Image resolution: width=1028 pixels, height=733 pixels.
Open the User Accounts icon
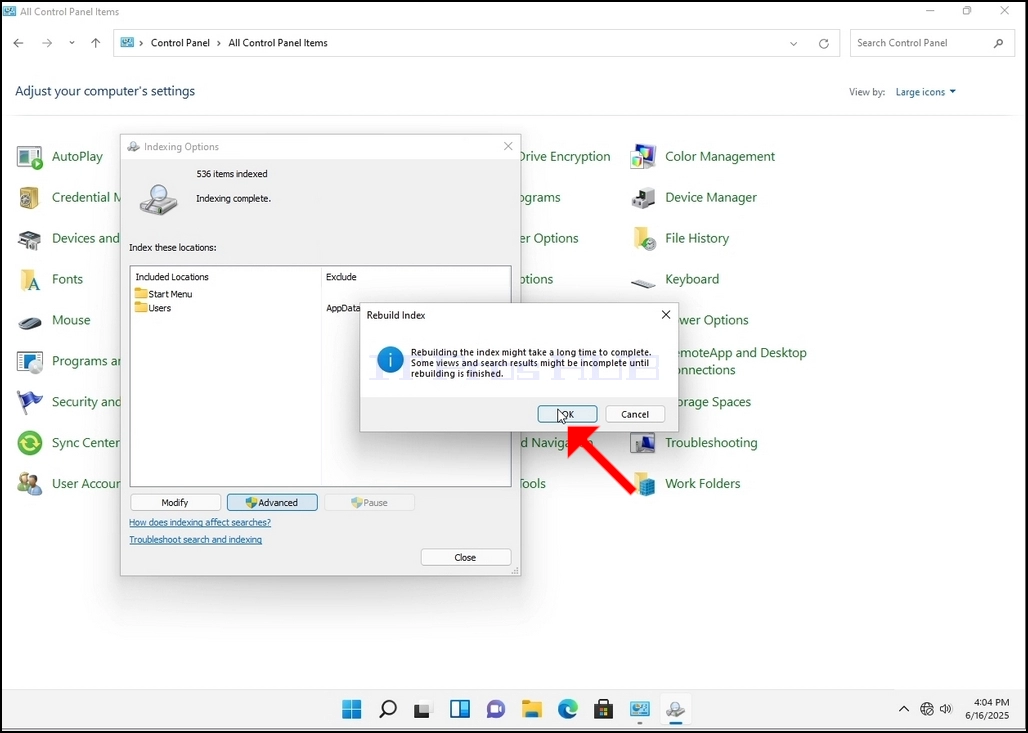[x=30, y=485]
